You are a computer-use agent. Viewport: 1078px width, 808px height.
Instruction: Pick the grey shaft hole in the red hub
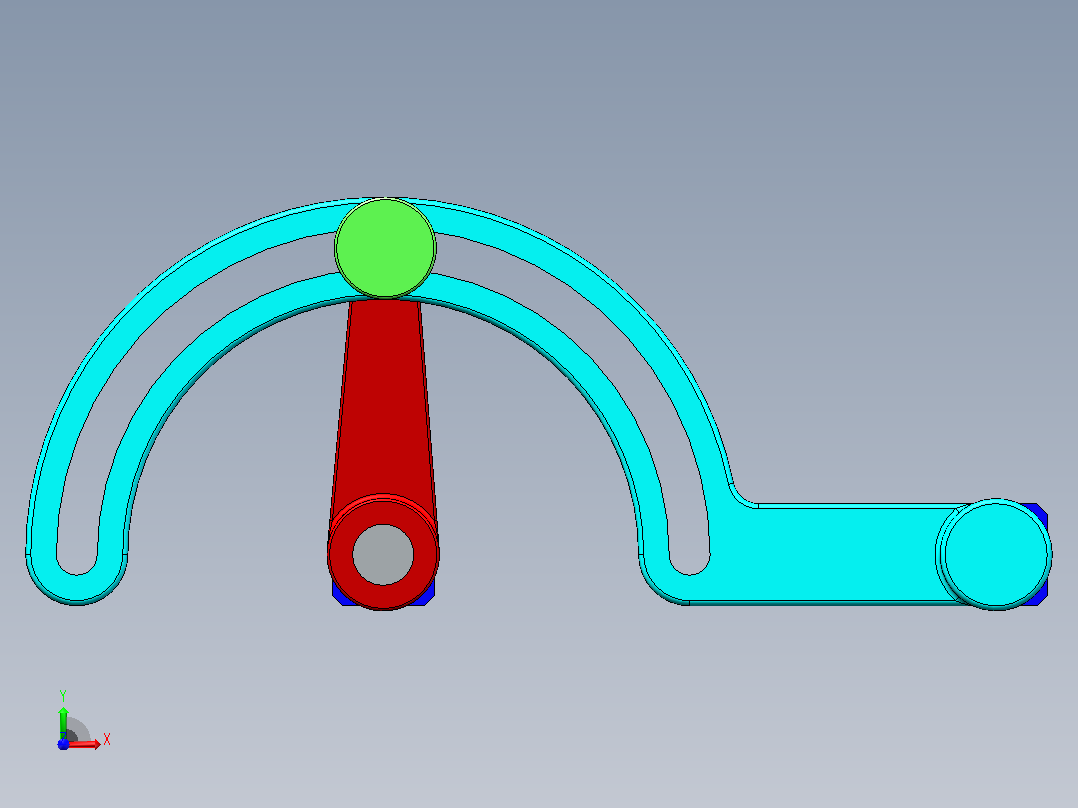[x=383, y=554]
